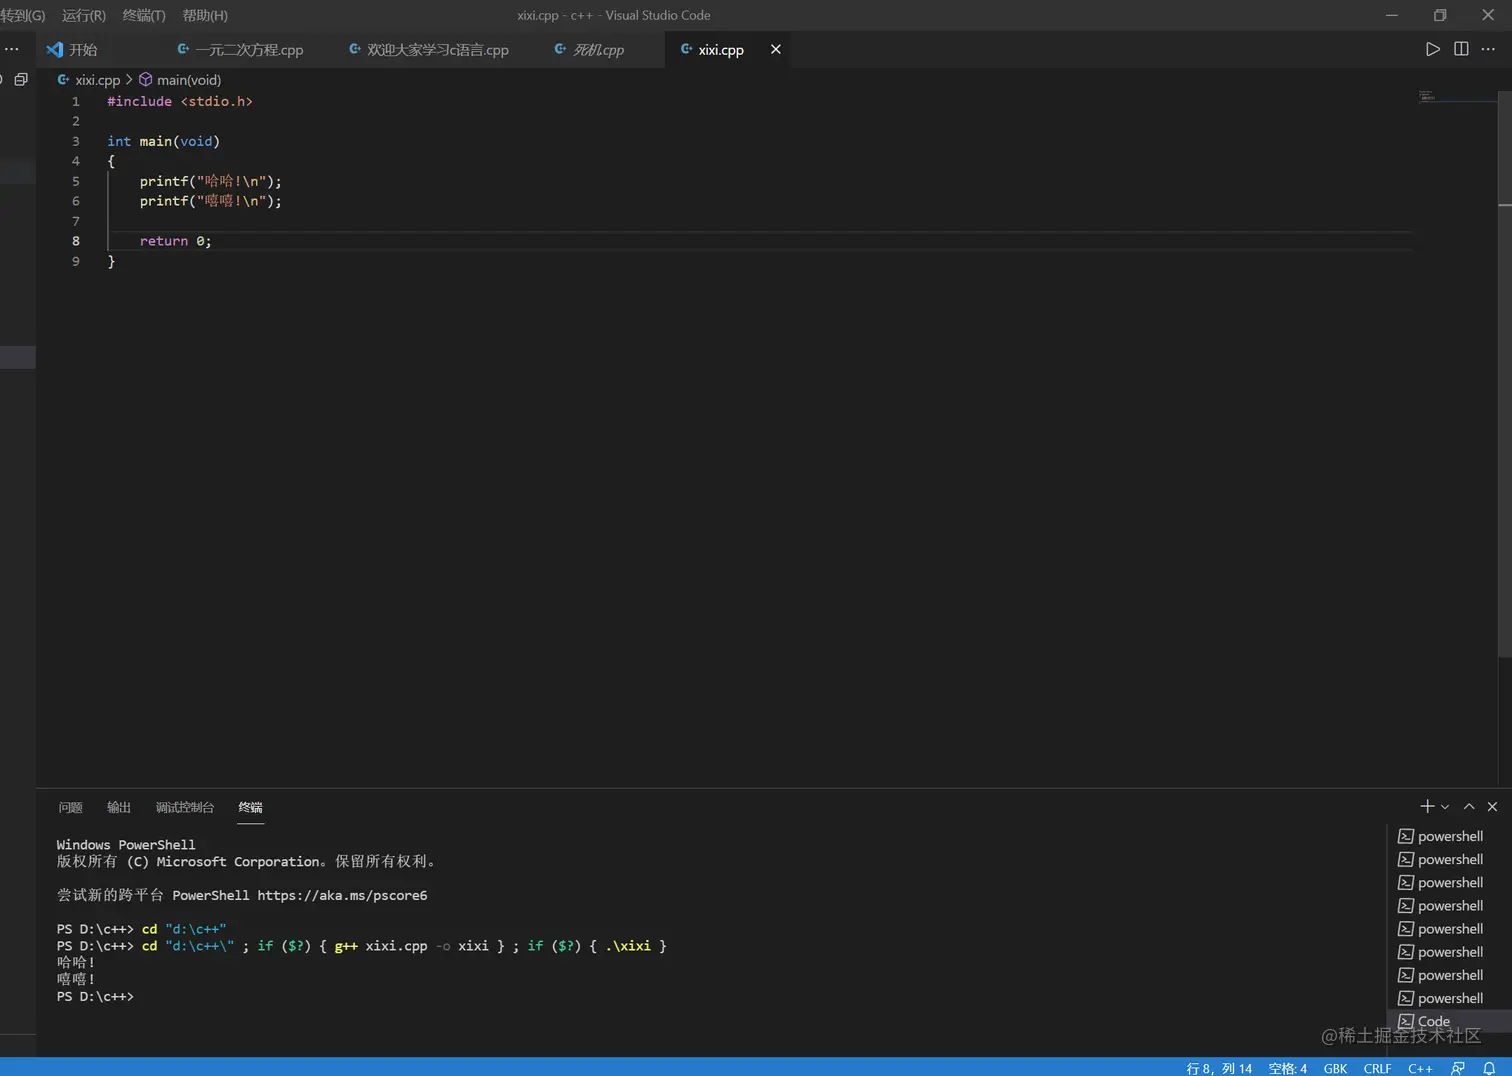
Task: Create a new terminal with the plus icon
Action: [x=1427, y=806]
